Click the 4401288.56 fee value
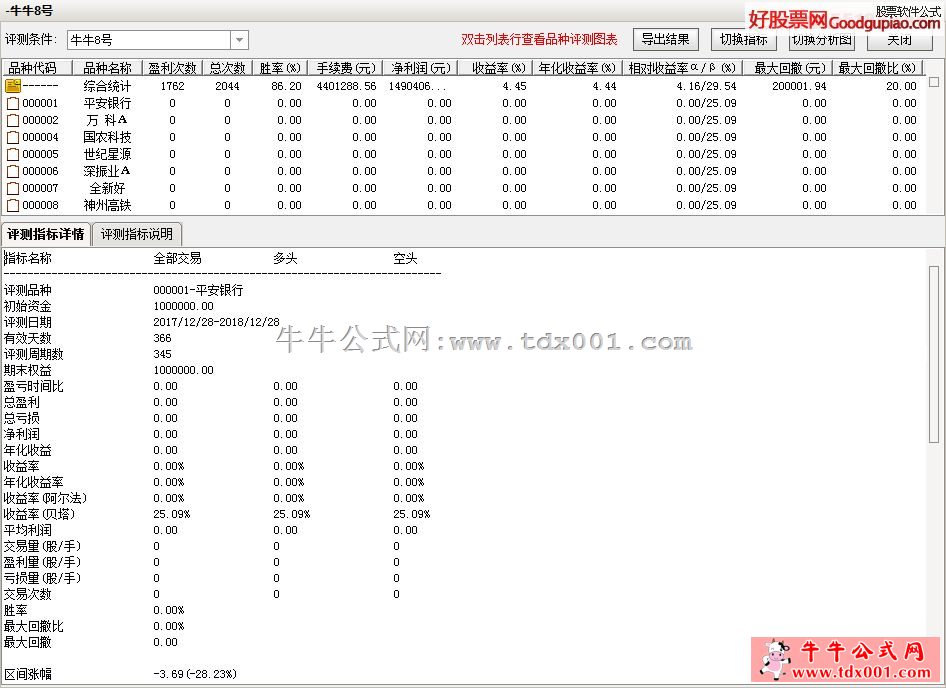 click(x=346, y=86)
